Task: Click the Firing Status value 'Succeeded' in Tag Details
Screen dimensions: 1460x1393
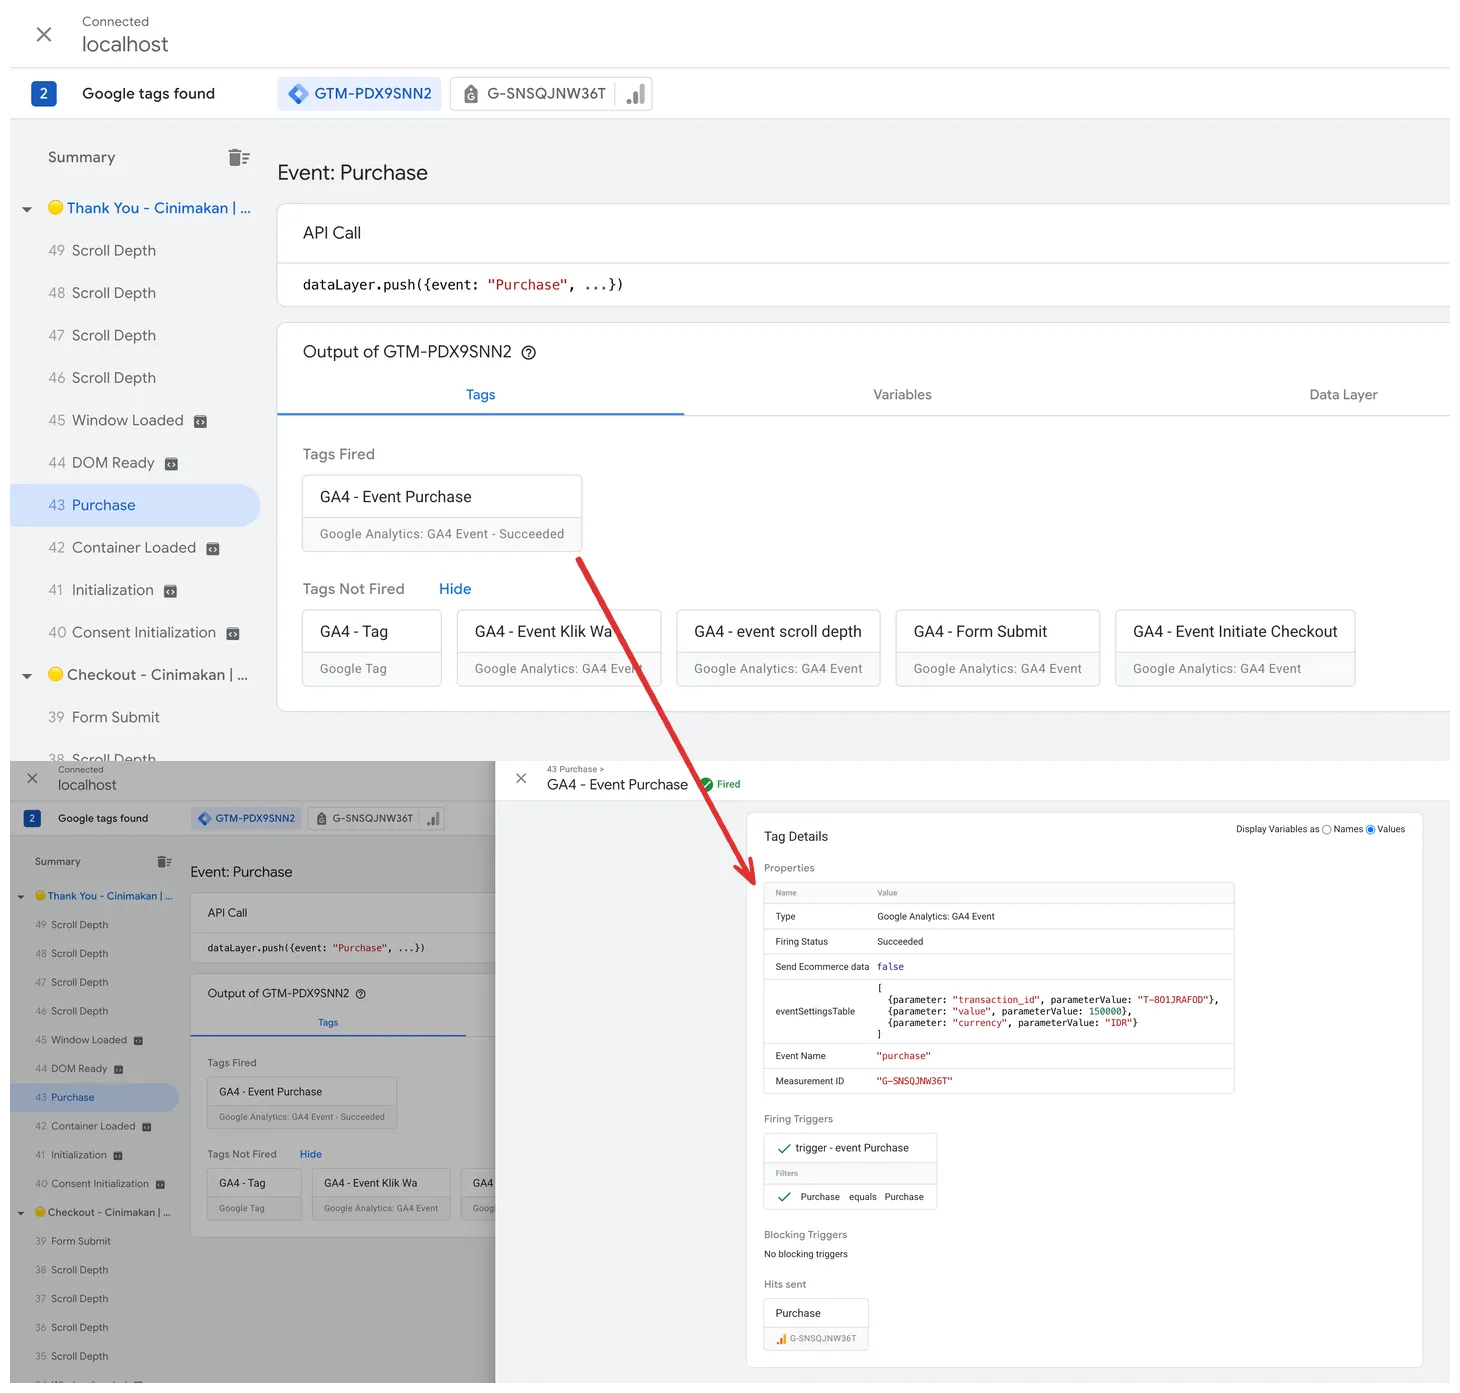Action: click(x=900, y=942)
